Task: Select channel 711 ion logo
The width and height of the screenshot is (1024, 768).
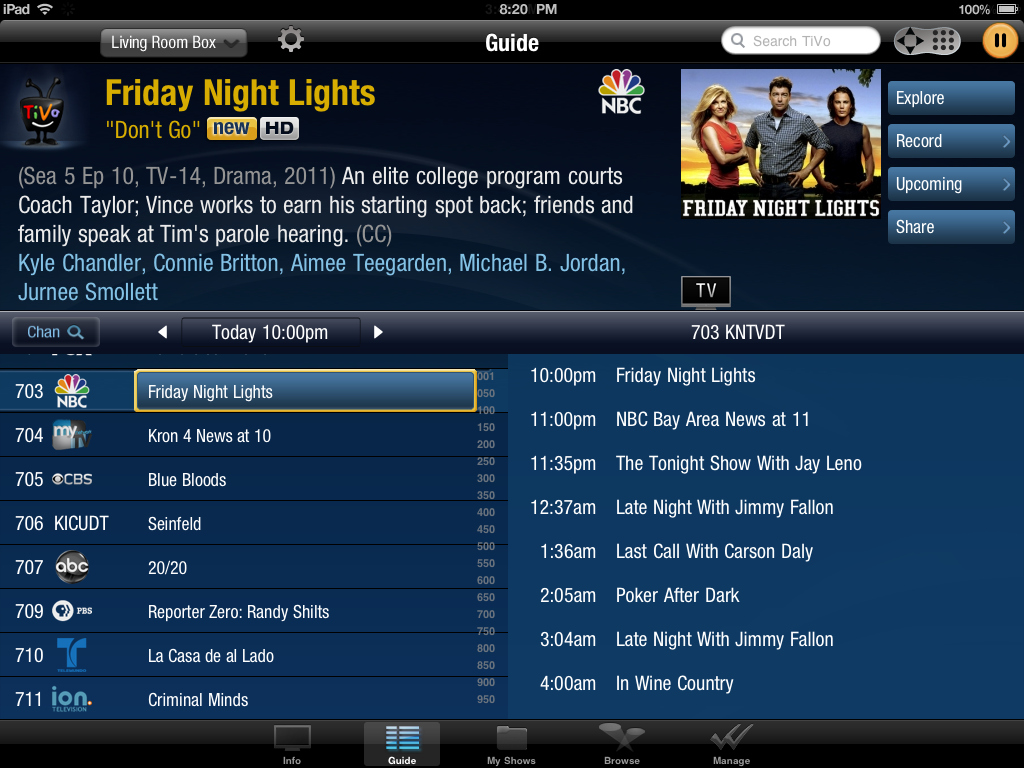Action: [71, 699]
